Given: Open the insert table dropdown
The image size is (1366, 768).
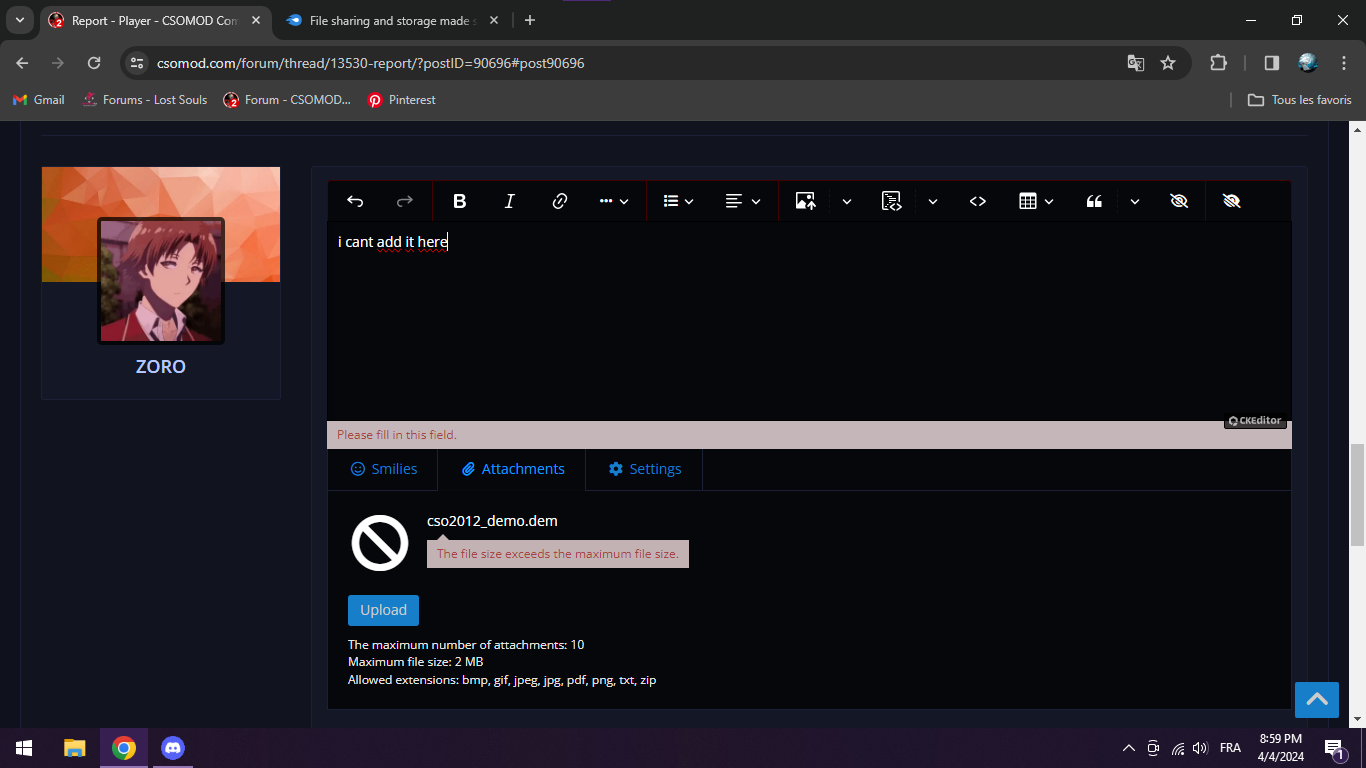Looking at the screenshot, I should 1036,201.
